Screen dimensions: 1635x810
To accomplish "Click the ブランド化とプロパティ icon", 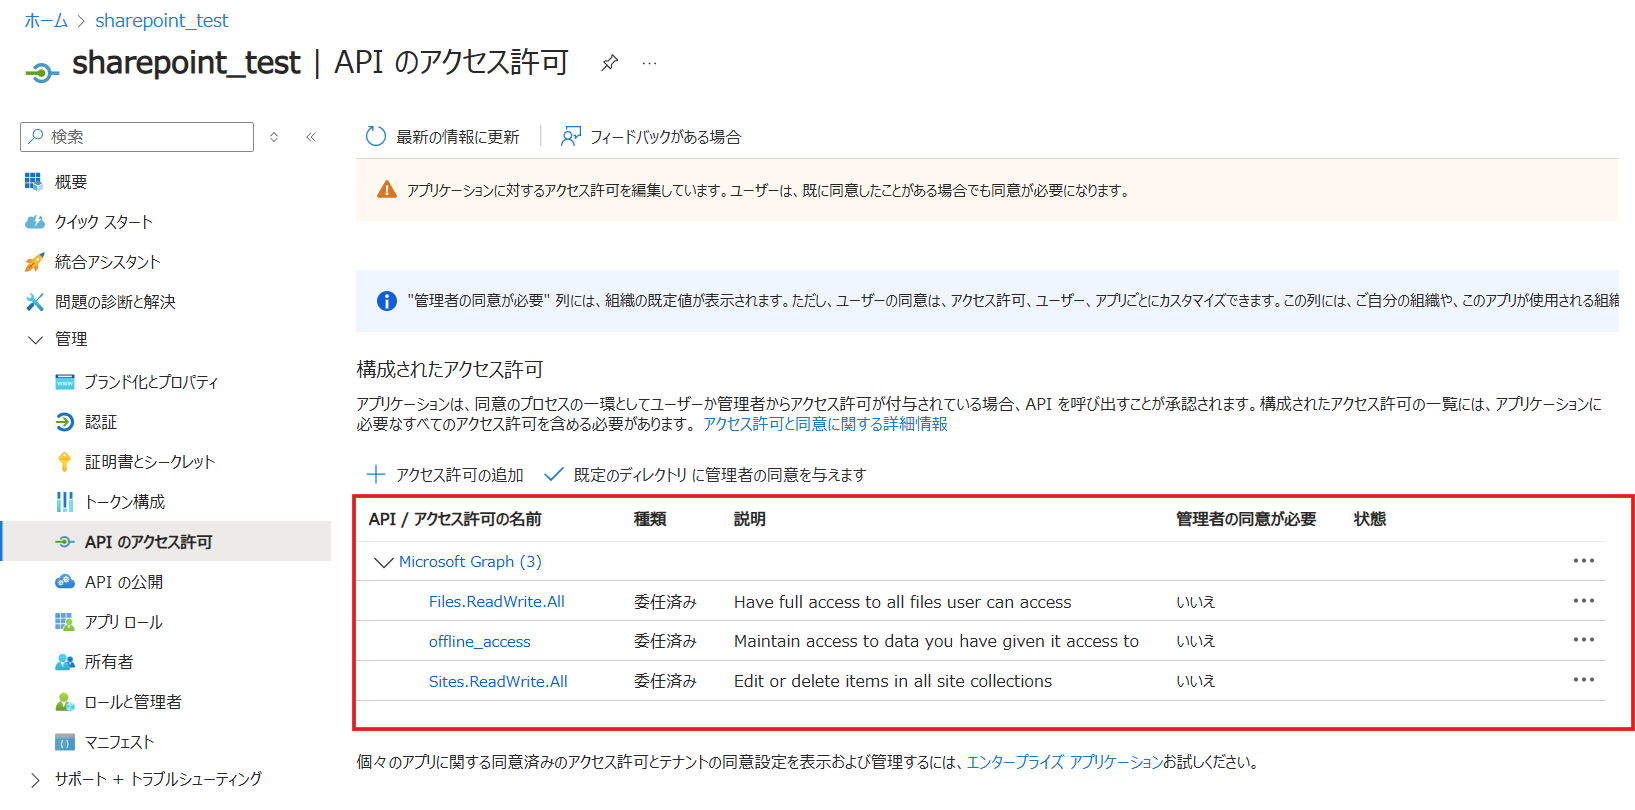I will [x=65, y=382].
